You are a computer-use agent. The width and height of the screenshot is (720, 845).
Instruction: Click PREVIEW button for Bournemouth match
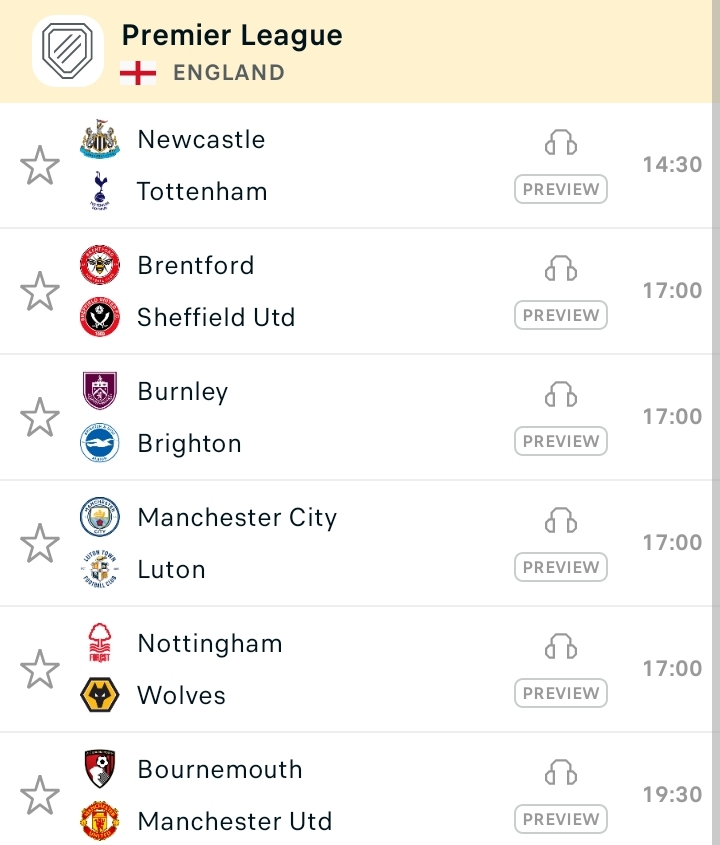(561, 819)
